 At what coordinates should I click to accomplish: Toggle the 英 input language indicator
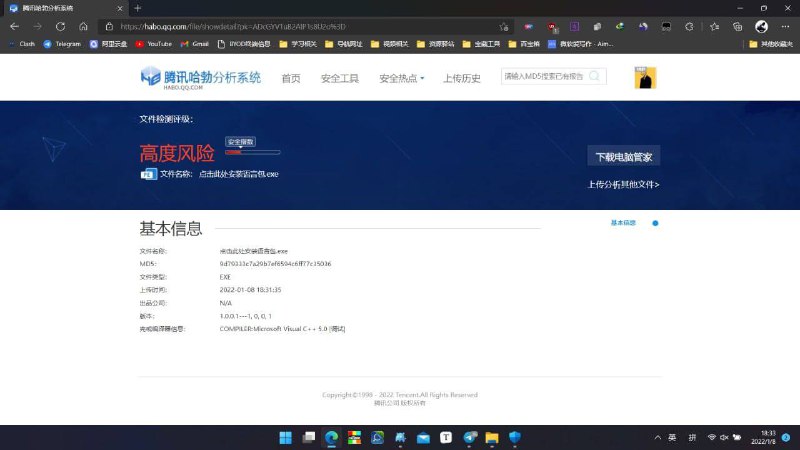tap(672, 437)
